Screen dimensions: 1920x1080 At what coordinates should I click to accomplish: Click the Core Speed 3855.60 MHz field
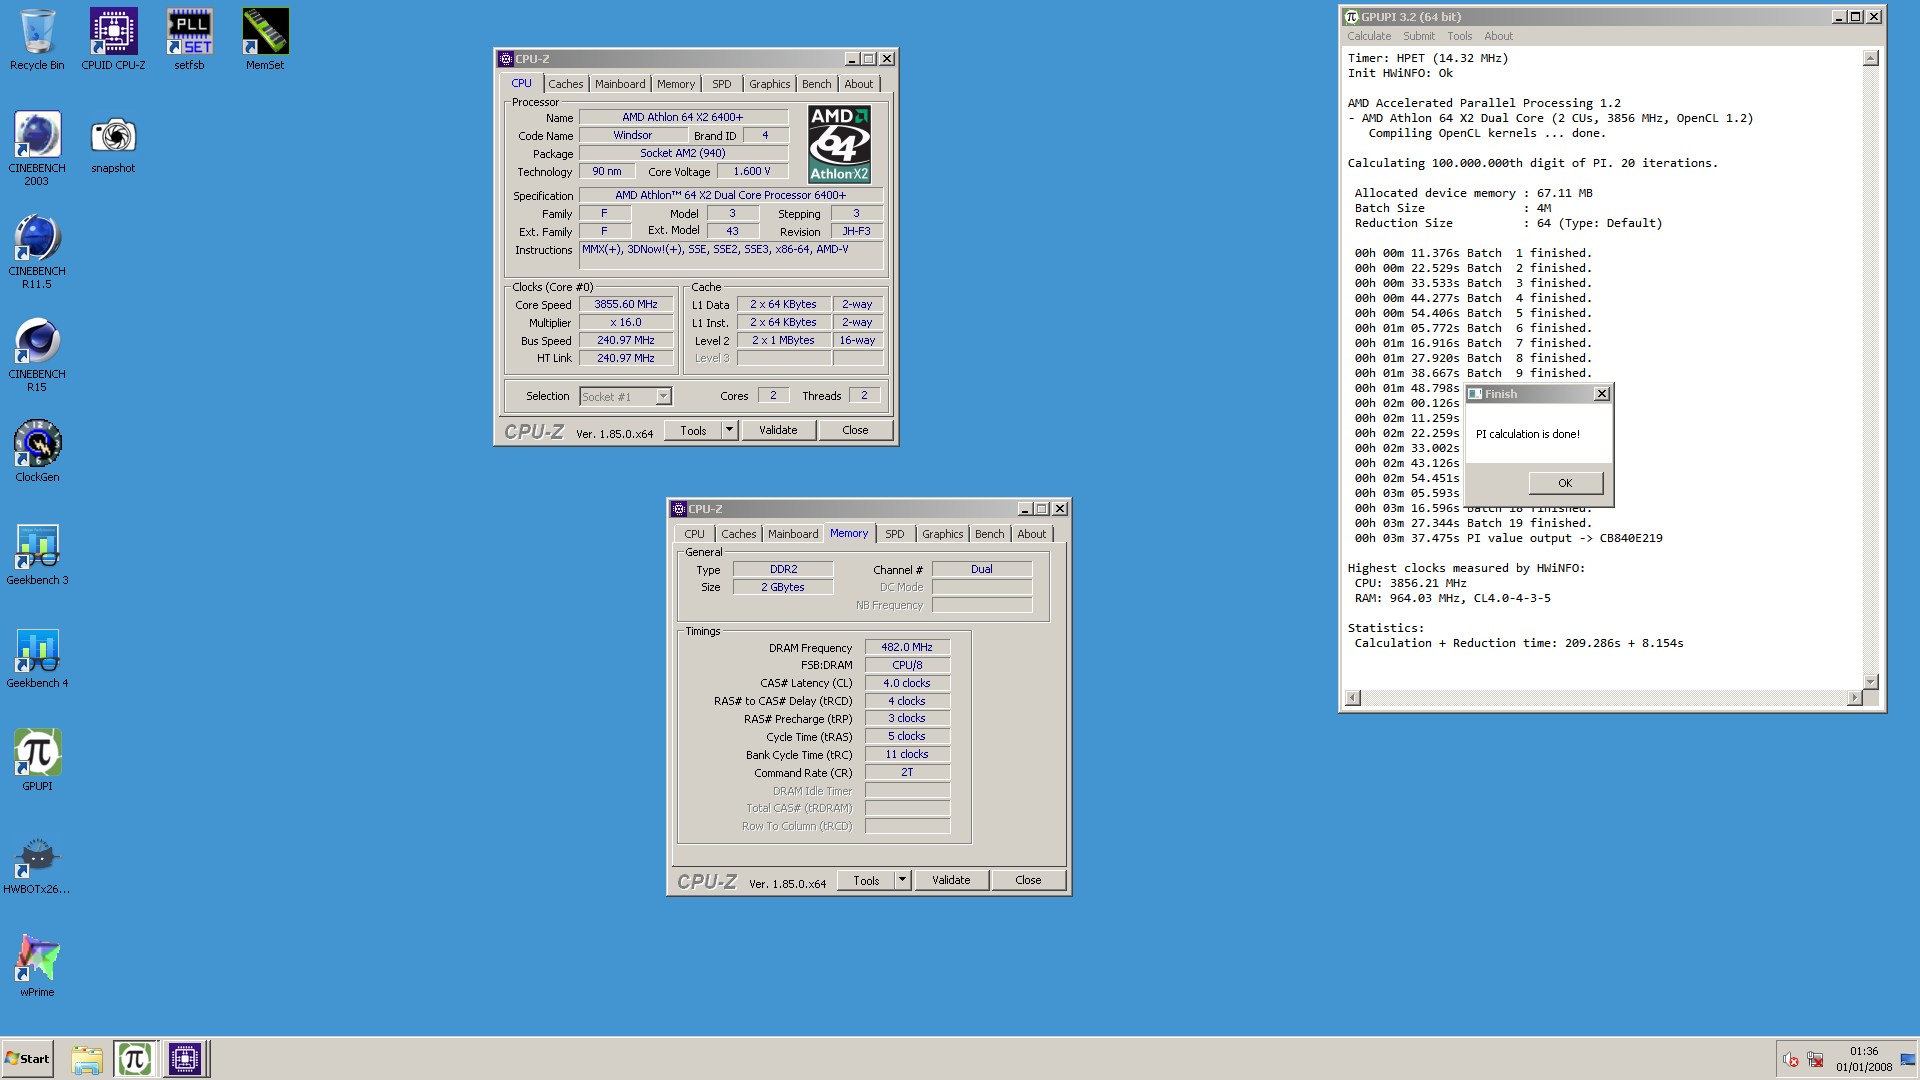[626, 304]
